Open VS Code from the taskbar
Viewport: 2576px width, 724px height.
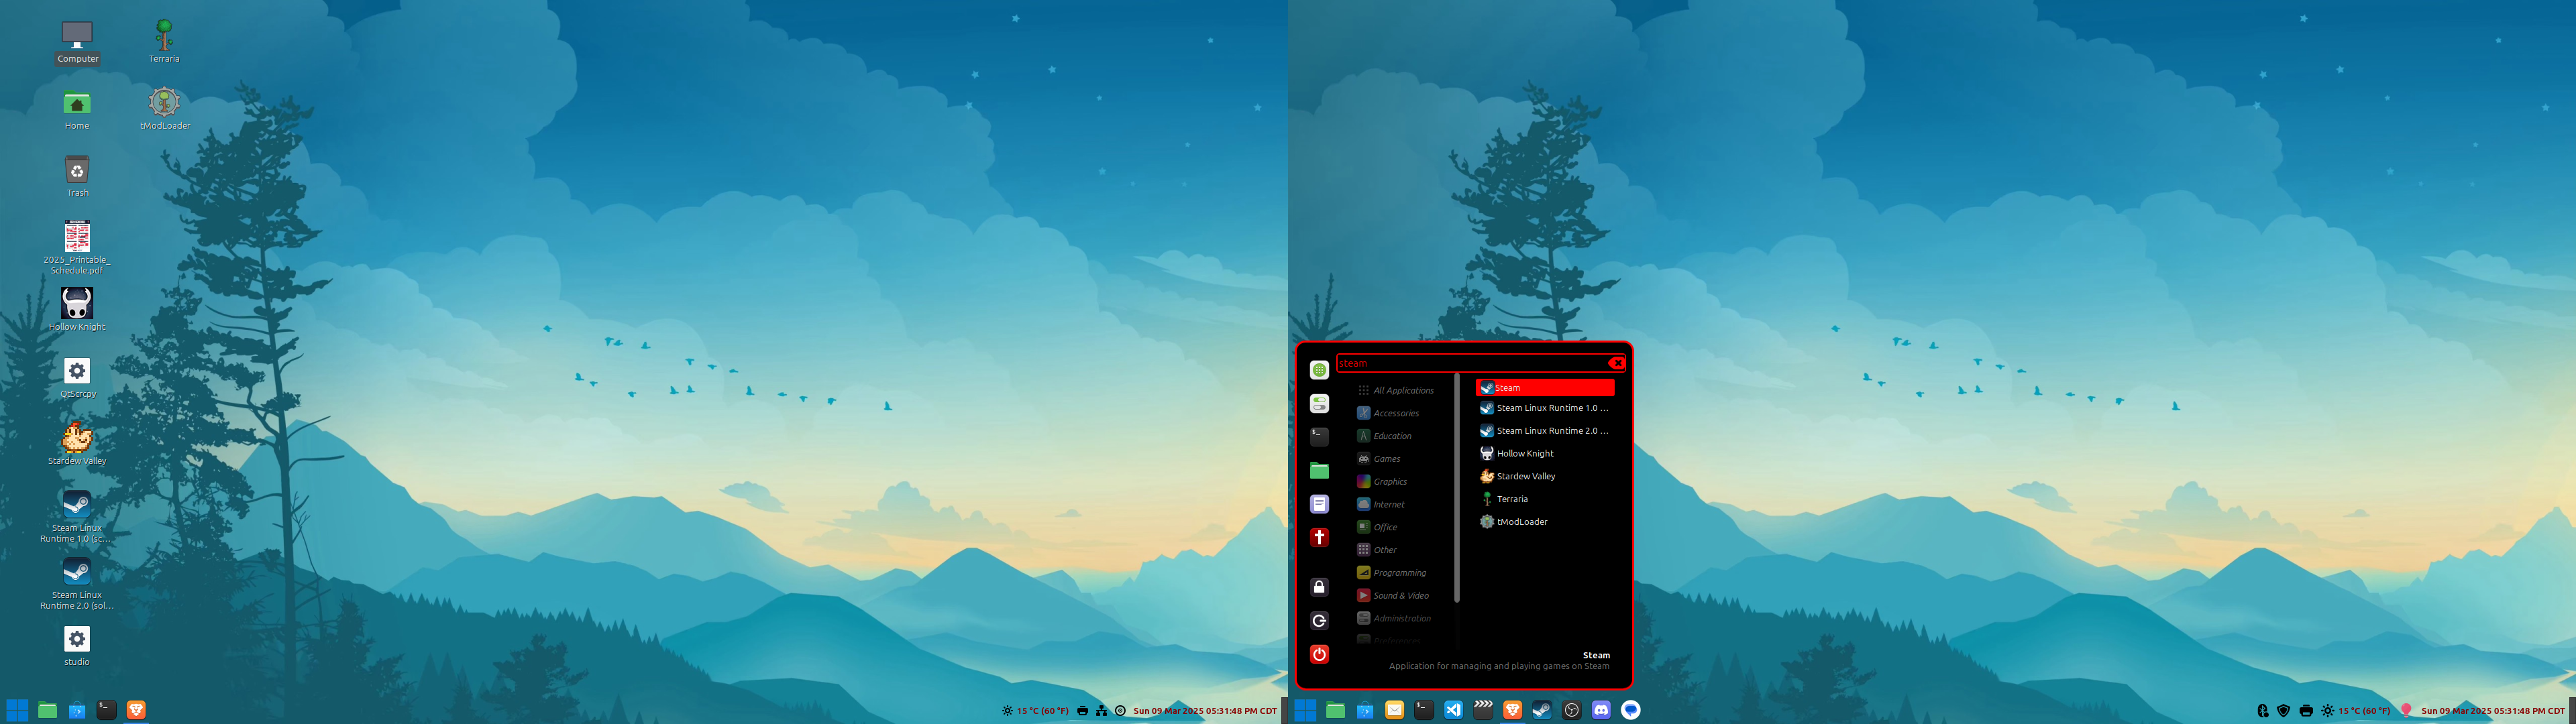click(x=1454, y=710)
